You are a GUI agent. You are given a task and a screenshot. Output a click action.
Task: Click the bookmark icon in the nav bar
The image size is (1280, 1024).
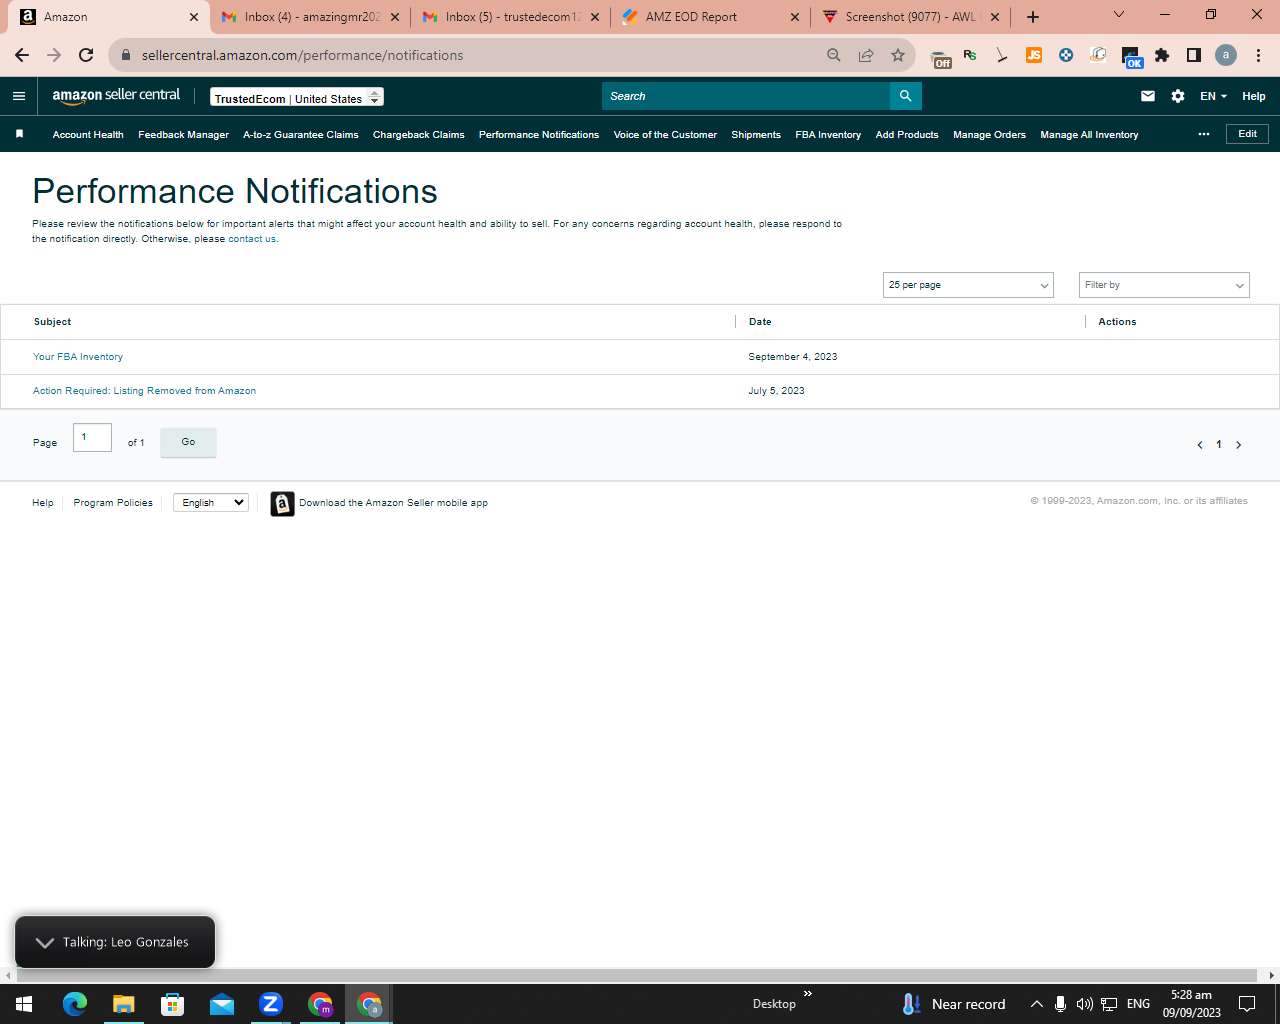pos(19,134)
